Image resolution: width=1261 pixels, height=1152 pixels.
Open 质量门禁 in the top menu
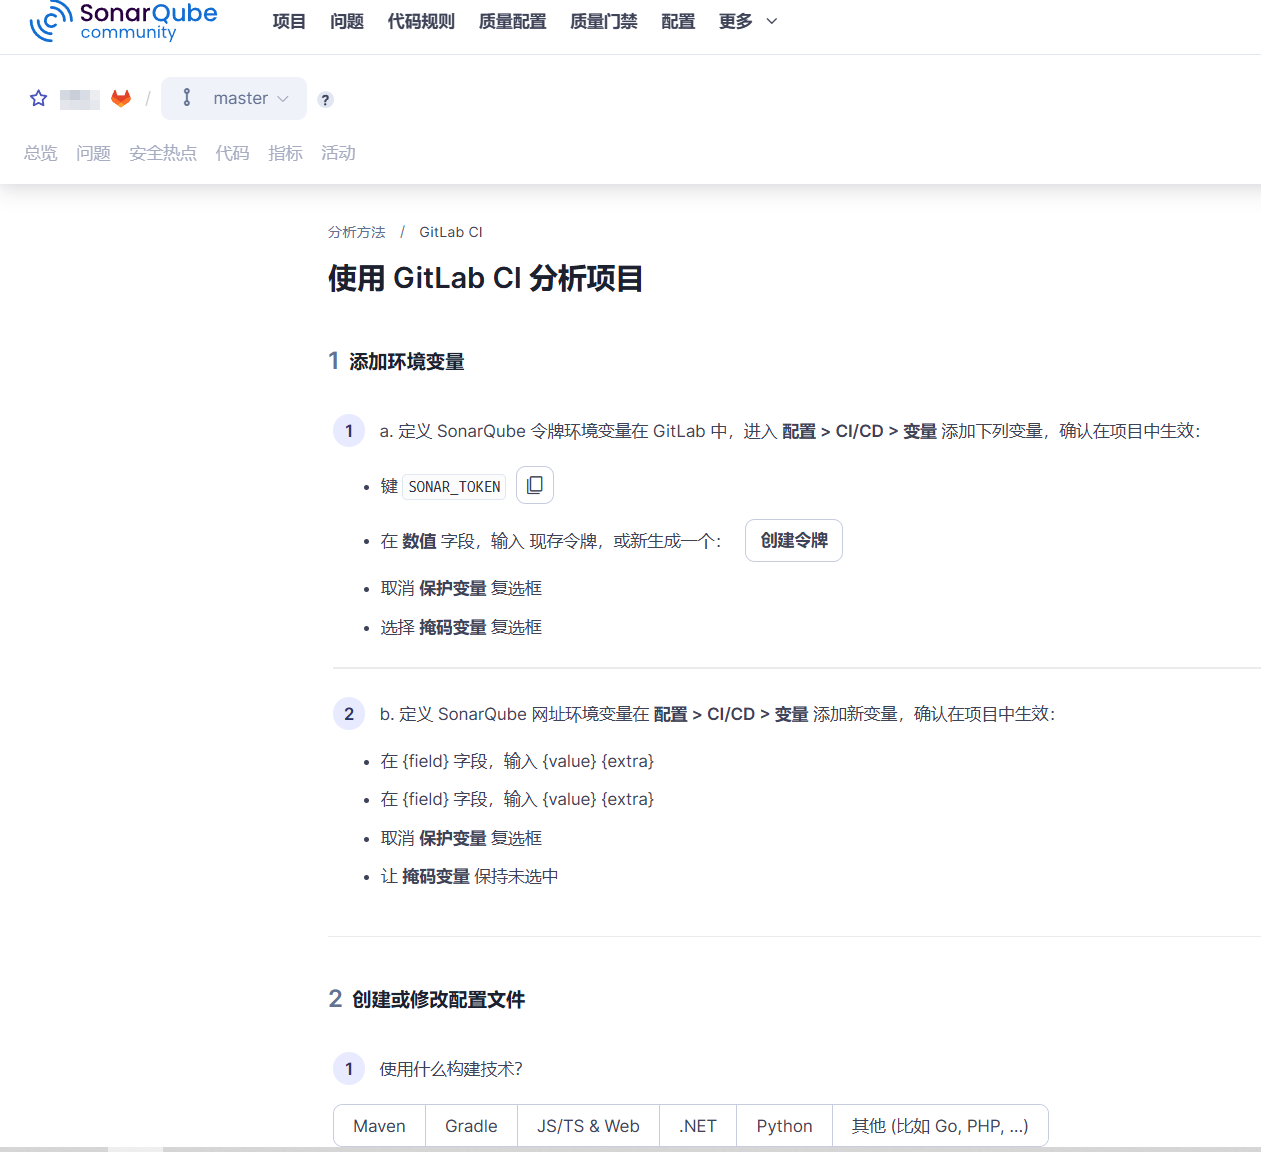pos(603,21)
